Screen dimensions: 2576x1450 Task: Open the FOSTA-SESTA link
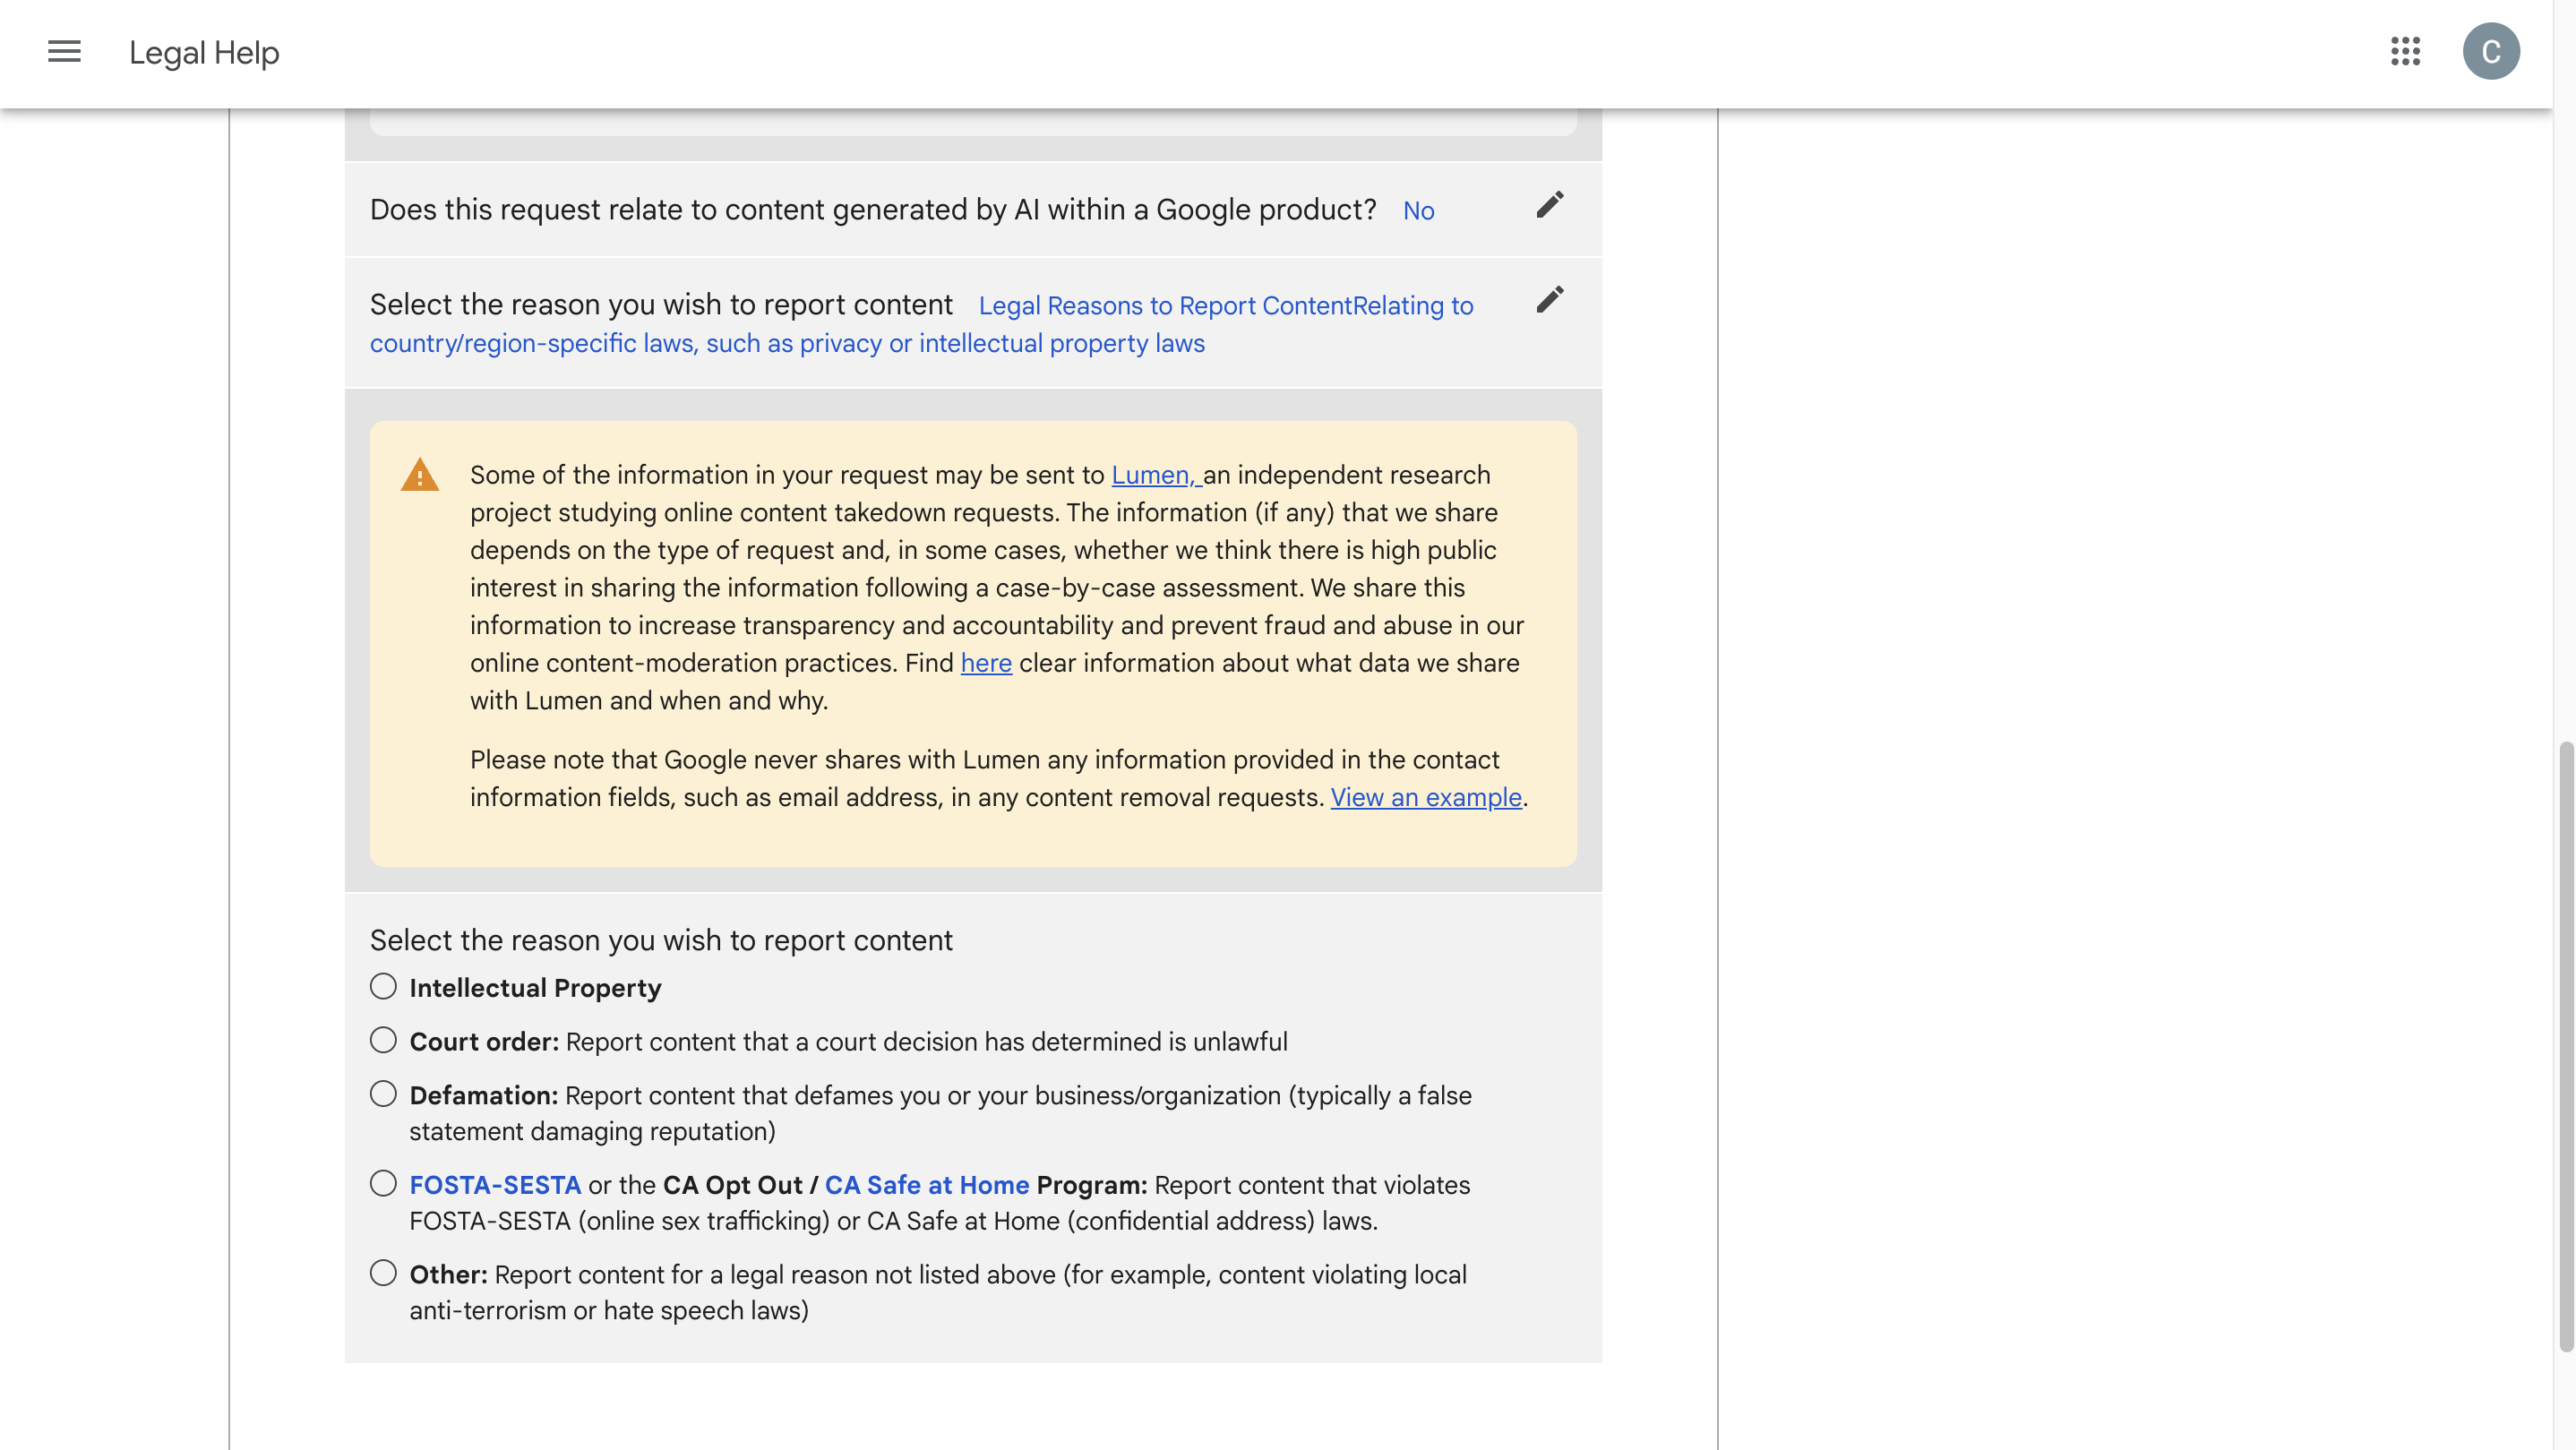tap(495, 1185)
